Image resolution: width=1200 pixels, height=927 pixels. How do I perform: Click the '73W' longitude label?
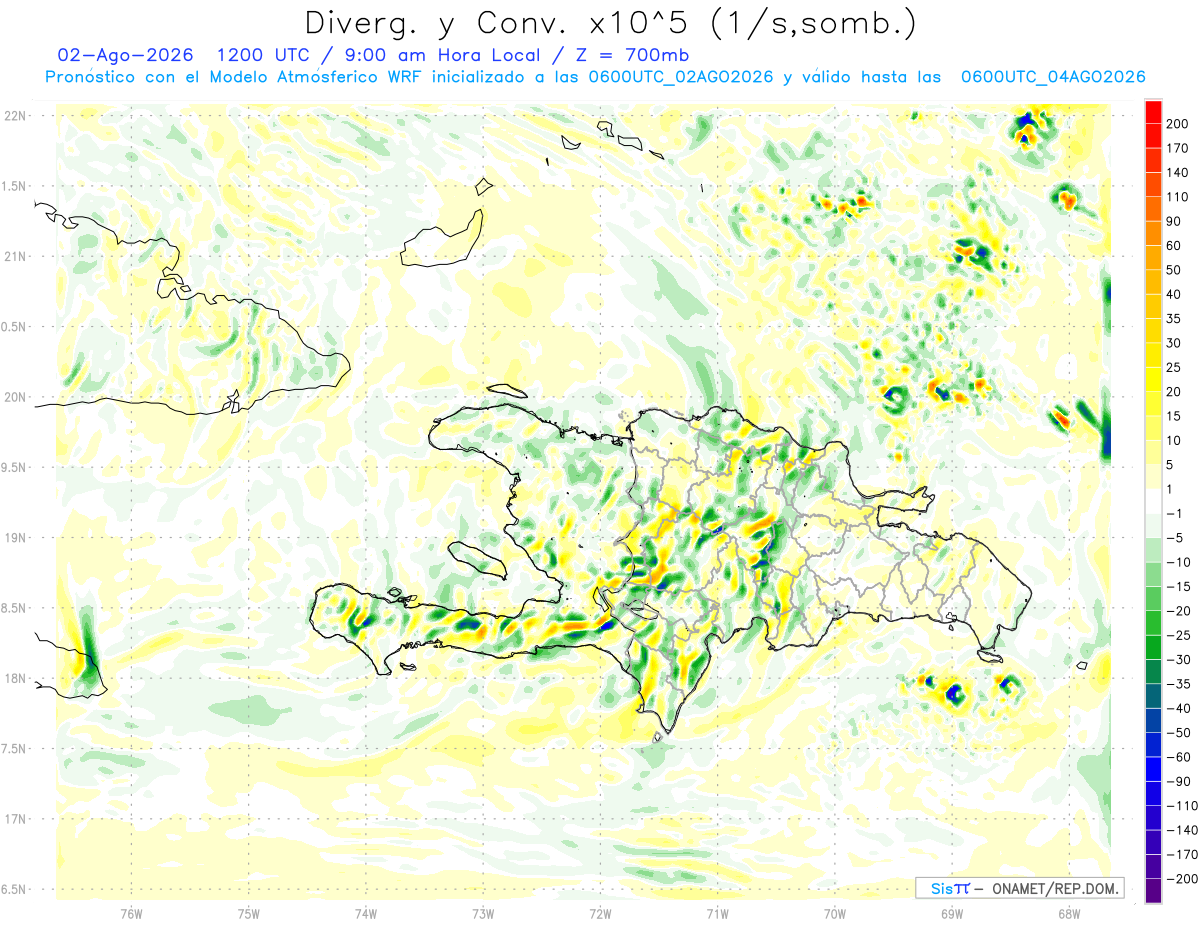tap(483, 913)
